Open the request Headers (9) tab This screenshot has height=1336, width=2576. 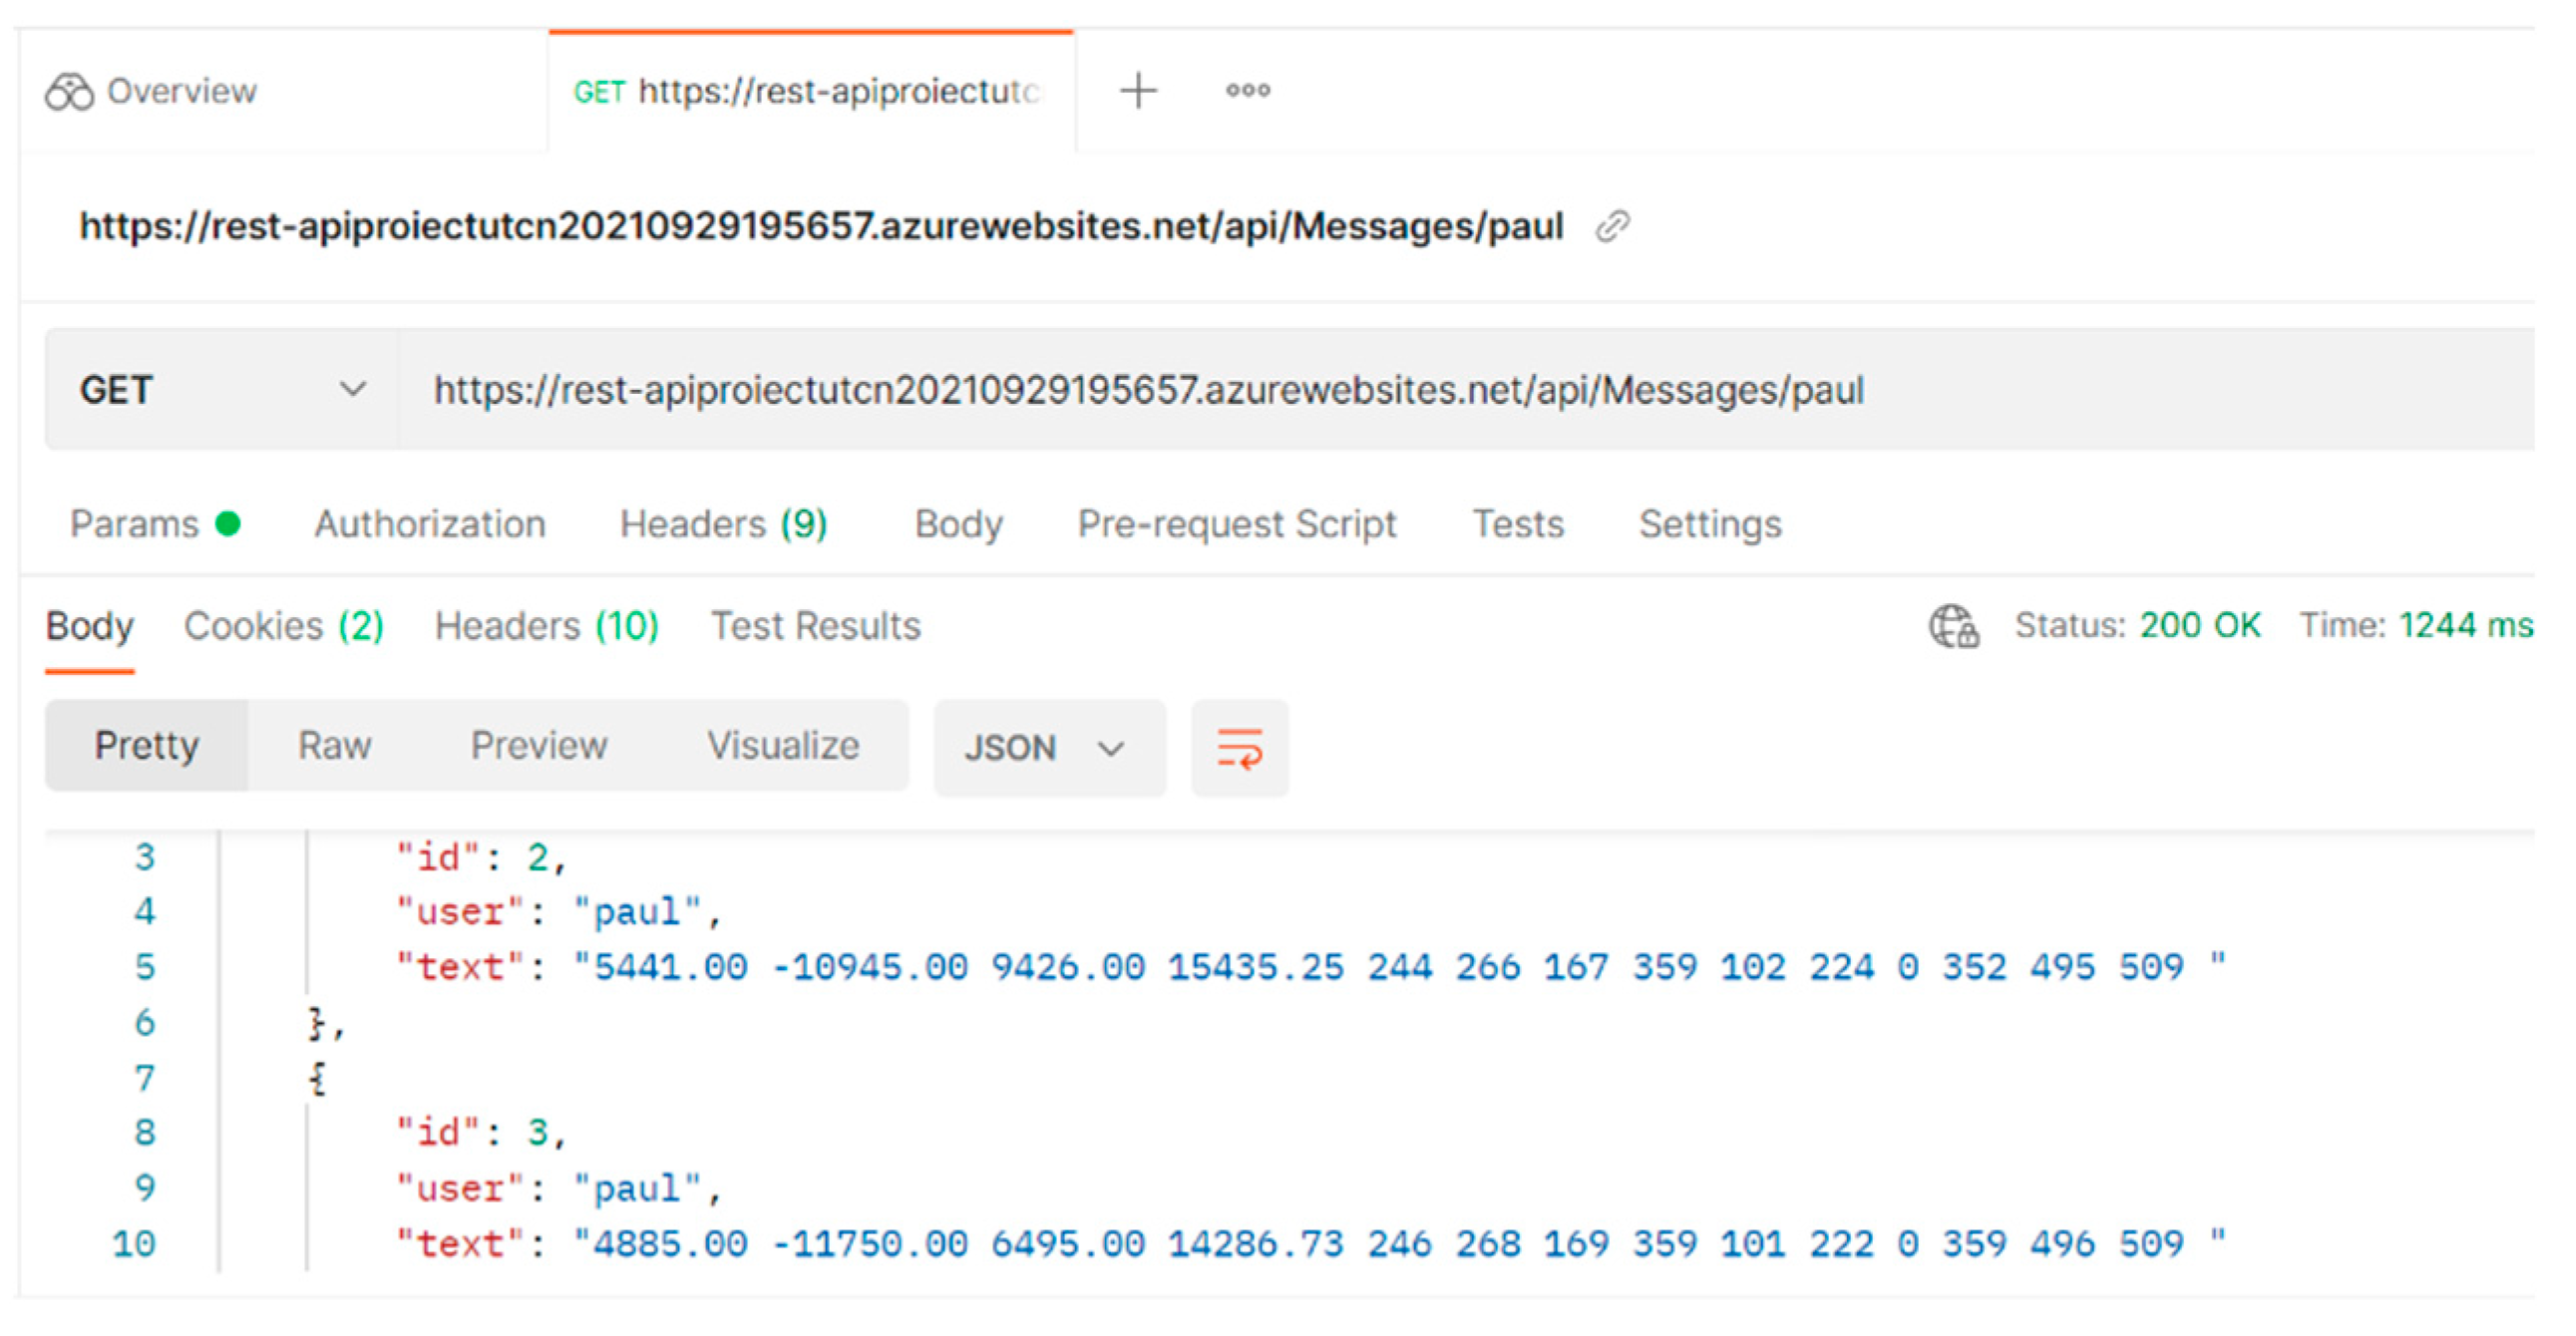(722, 524)
